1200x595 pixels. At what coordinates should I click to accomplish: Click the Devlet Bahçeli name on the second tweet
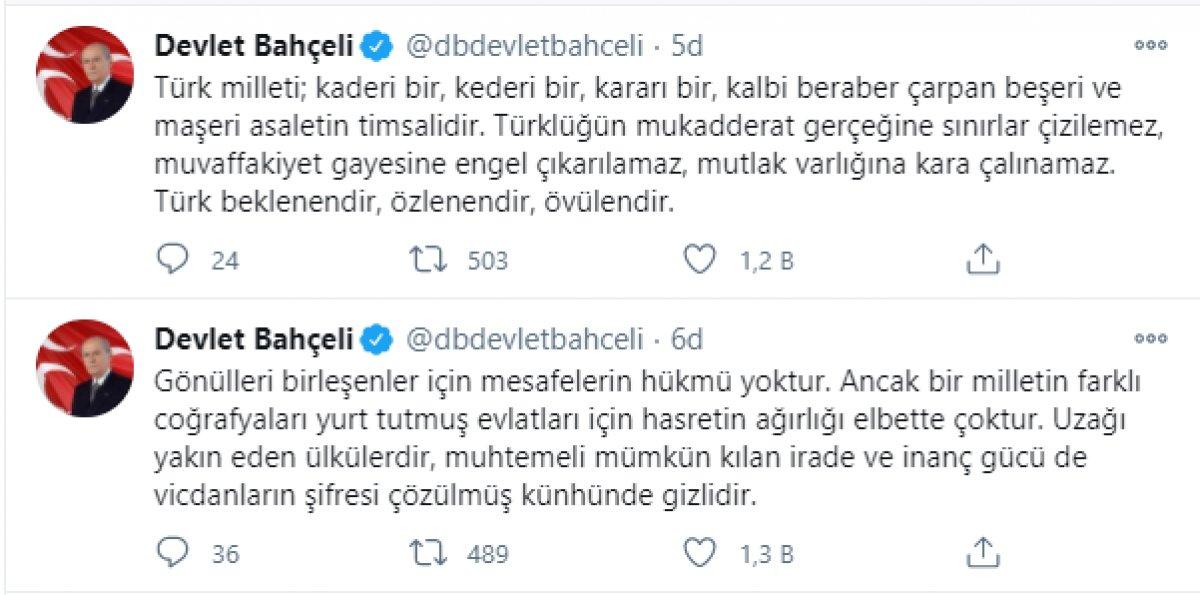point(256,338)
